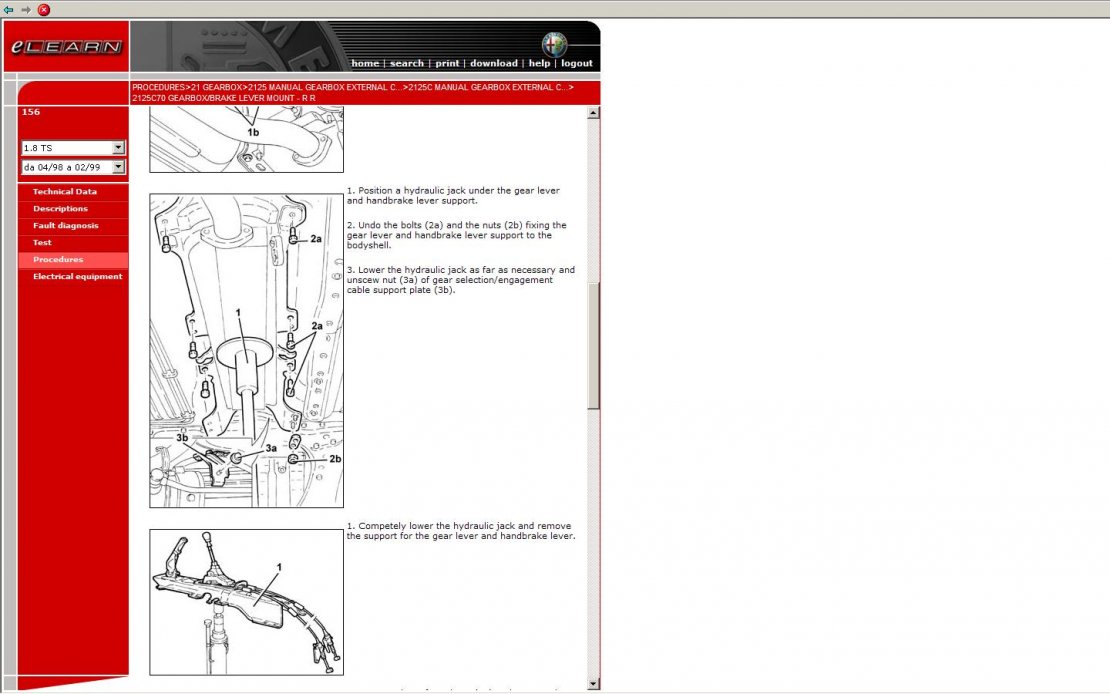Click the forward arrow icon
Viewport: 1110px width, 694px height.
26,9
